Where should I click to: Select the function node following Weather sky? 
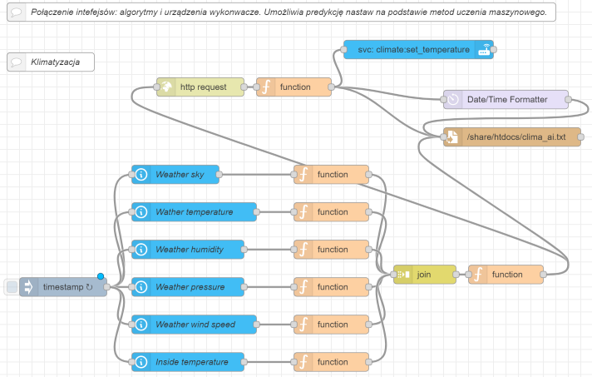coord(331,174)
